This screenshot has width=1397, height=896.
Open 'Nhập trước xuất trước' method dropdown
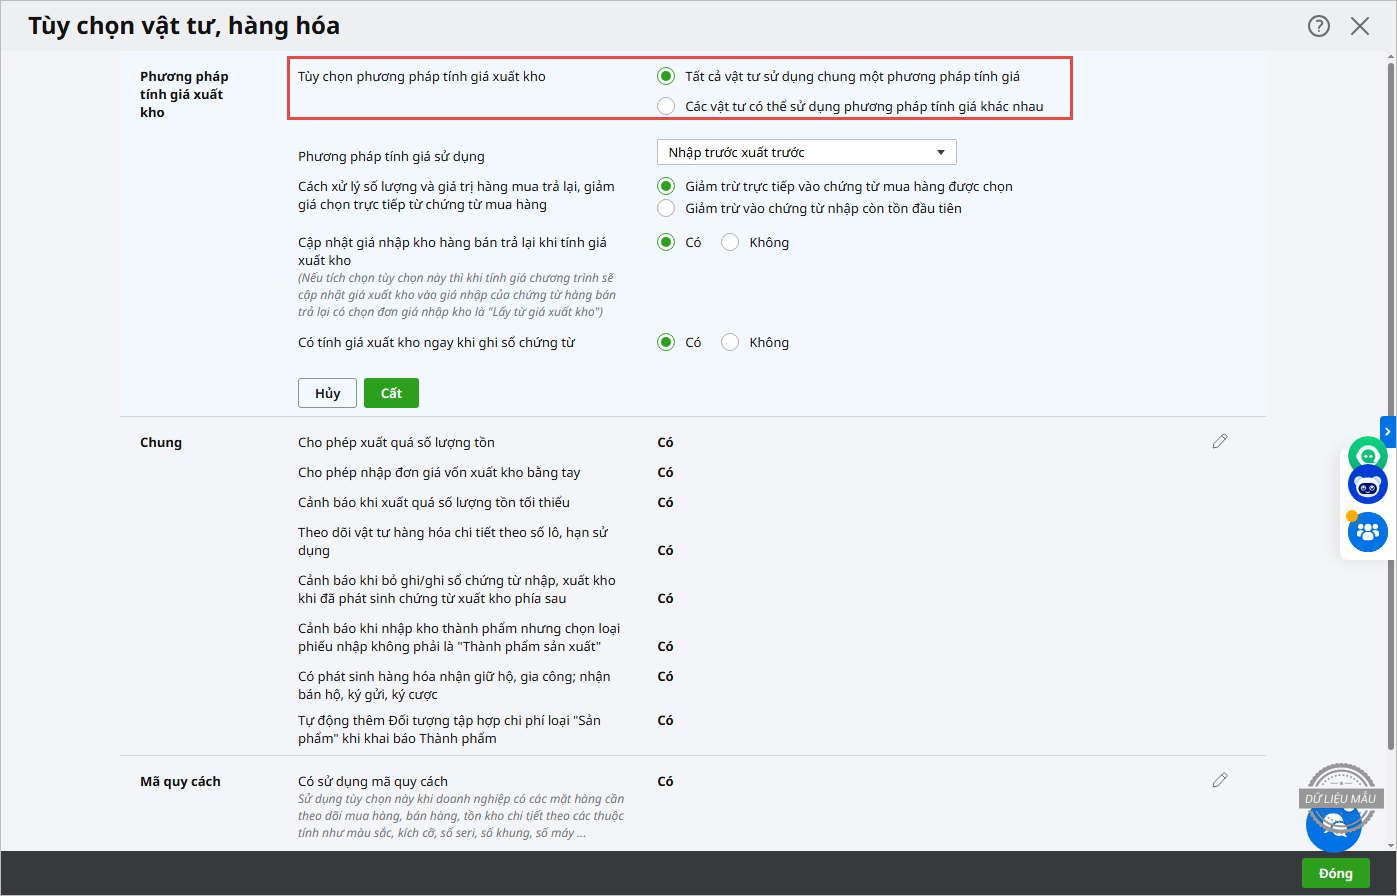[x=806, y=152]
